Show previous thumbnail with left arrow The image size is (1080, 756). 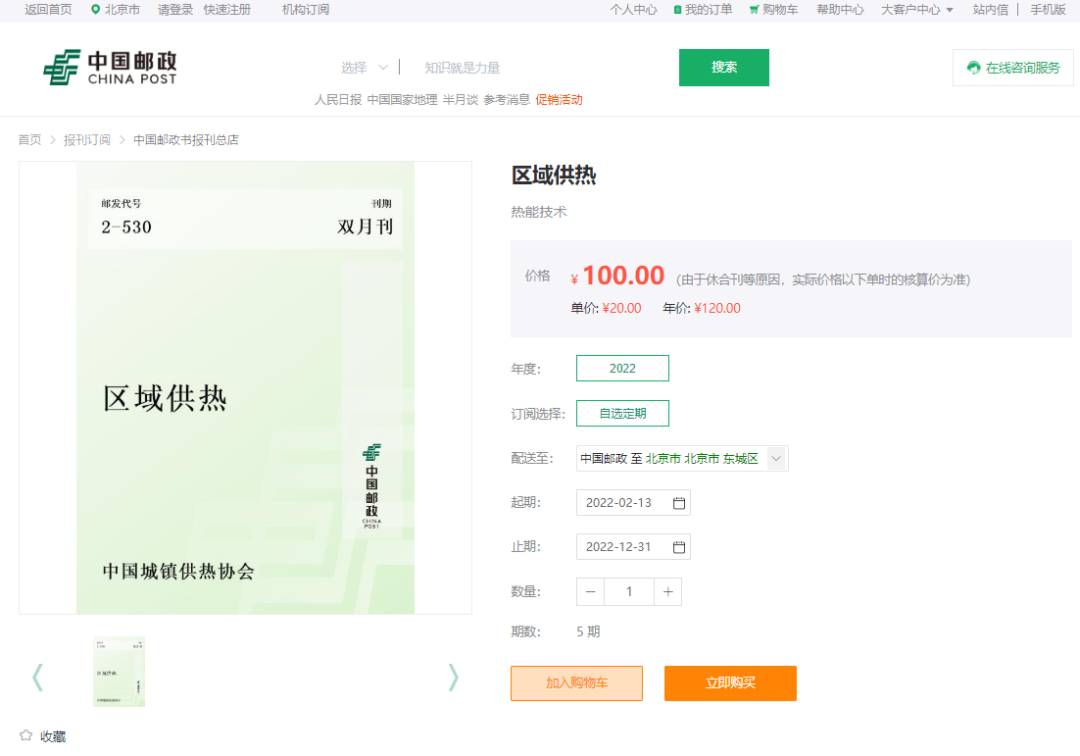point(38,677)
